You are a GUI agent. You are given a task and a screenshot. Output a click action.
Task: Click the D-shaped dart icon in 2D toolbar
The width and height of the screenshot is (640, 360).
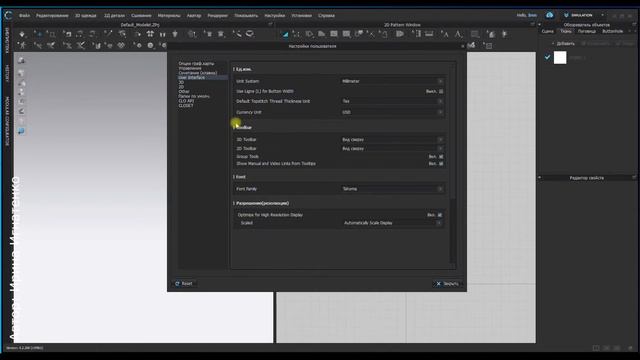[400, 34]
